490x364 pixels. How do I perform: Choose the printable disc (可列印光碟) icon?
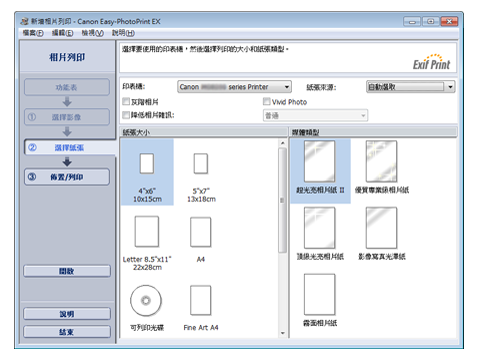tap(146, 300)
